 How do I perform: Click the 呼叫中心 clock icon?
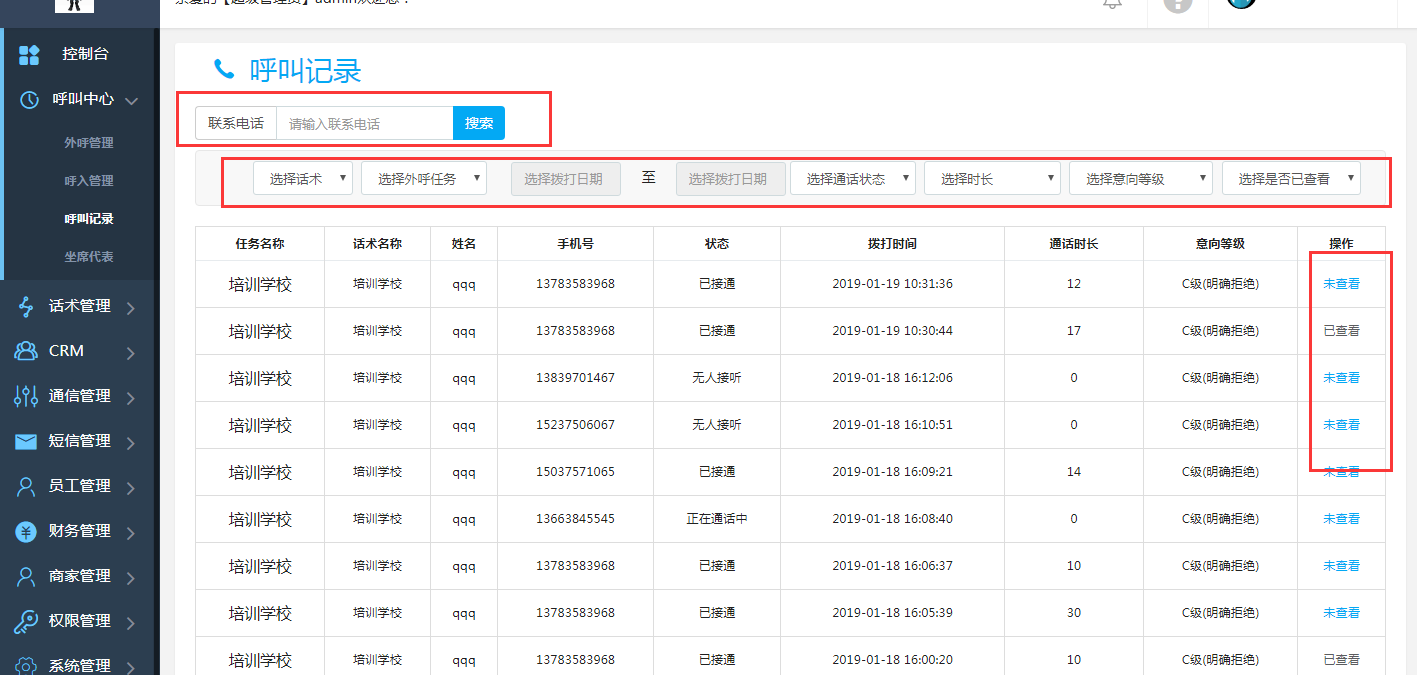[x=29, y=100]
